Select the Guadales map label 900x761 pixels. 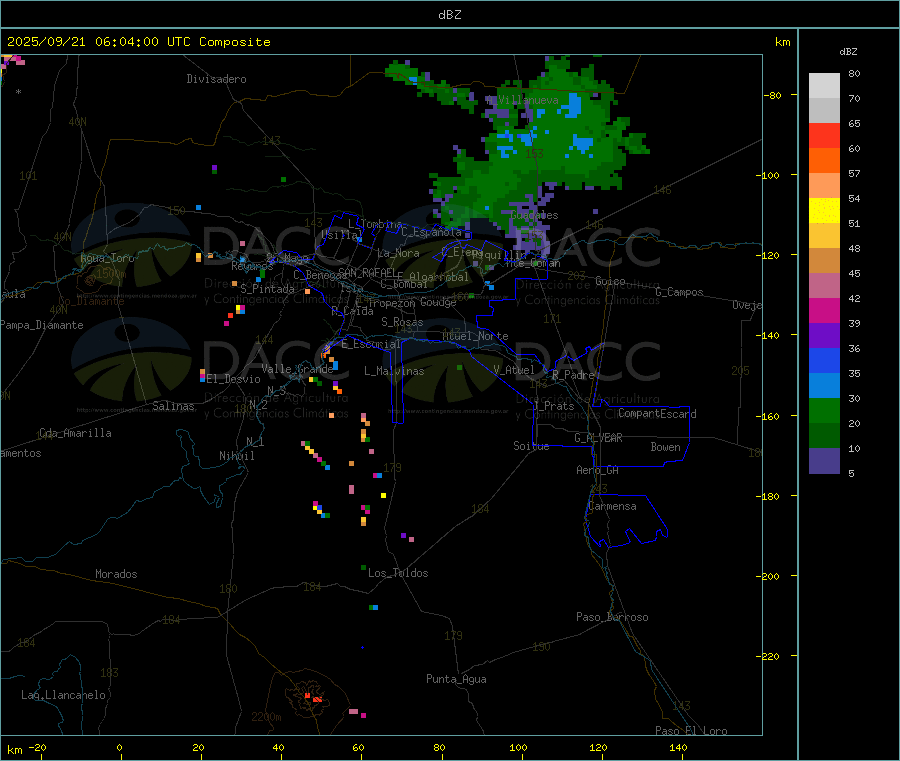coord(534,215)
